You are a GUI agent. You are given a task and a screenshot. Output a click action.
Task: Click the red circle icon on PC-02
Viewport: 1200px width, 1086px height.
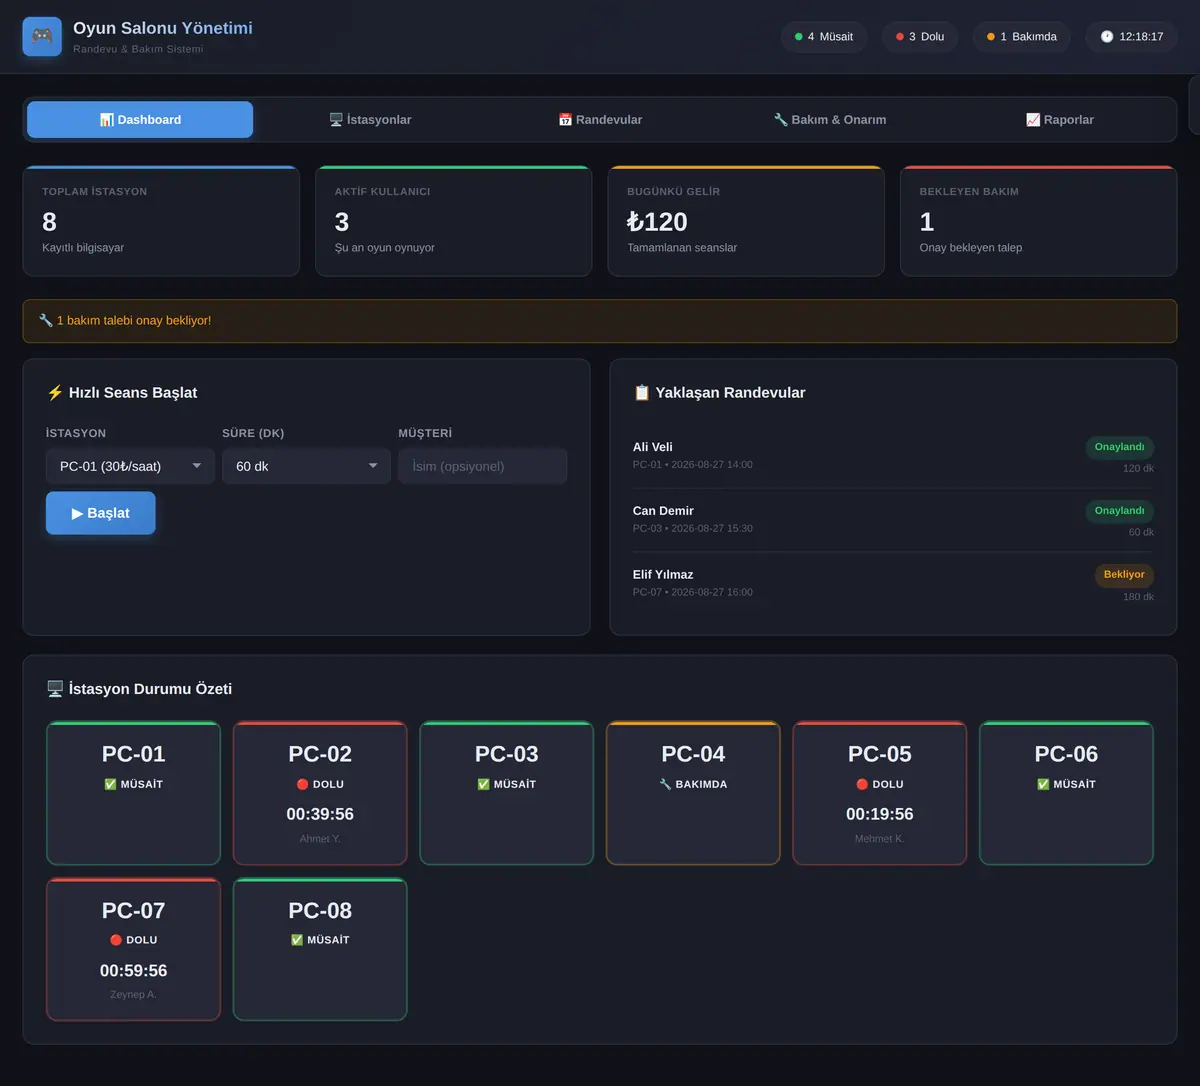click(x=303, y=784)
